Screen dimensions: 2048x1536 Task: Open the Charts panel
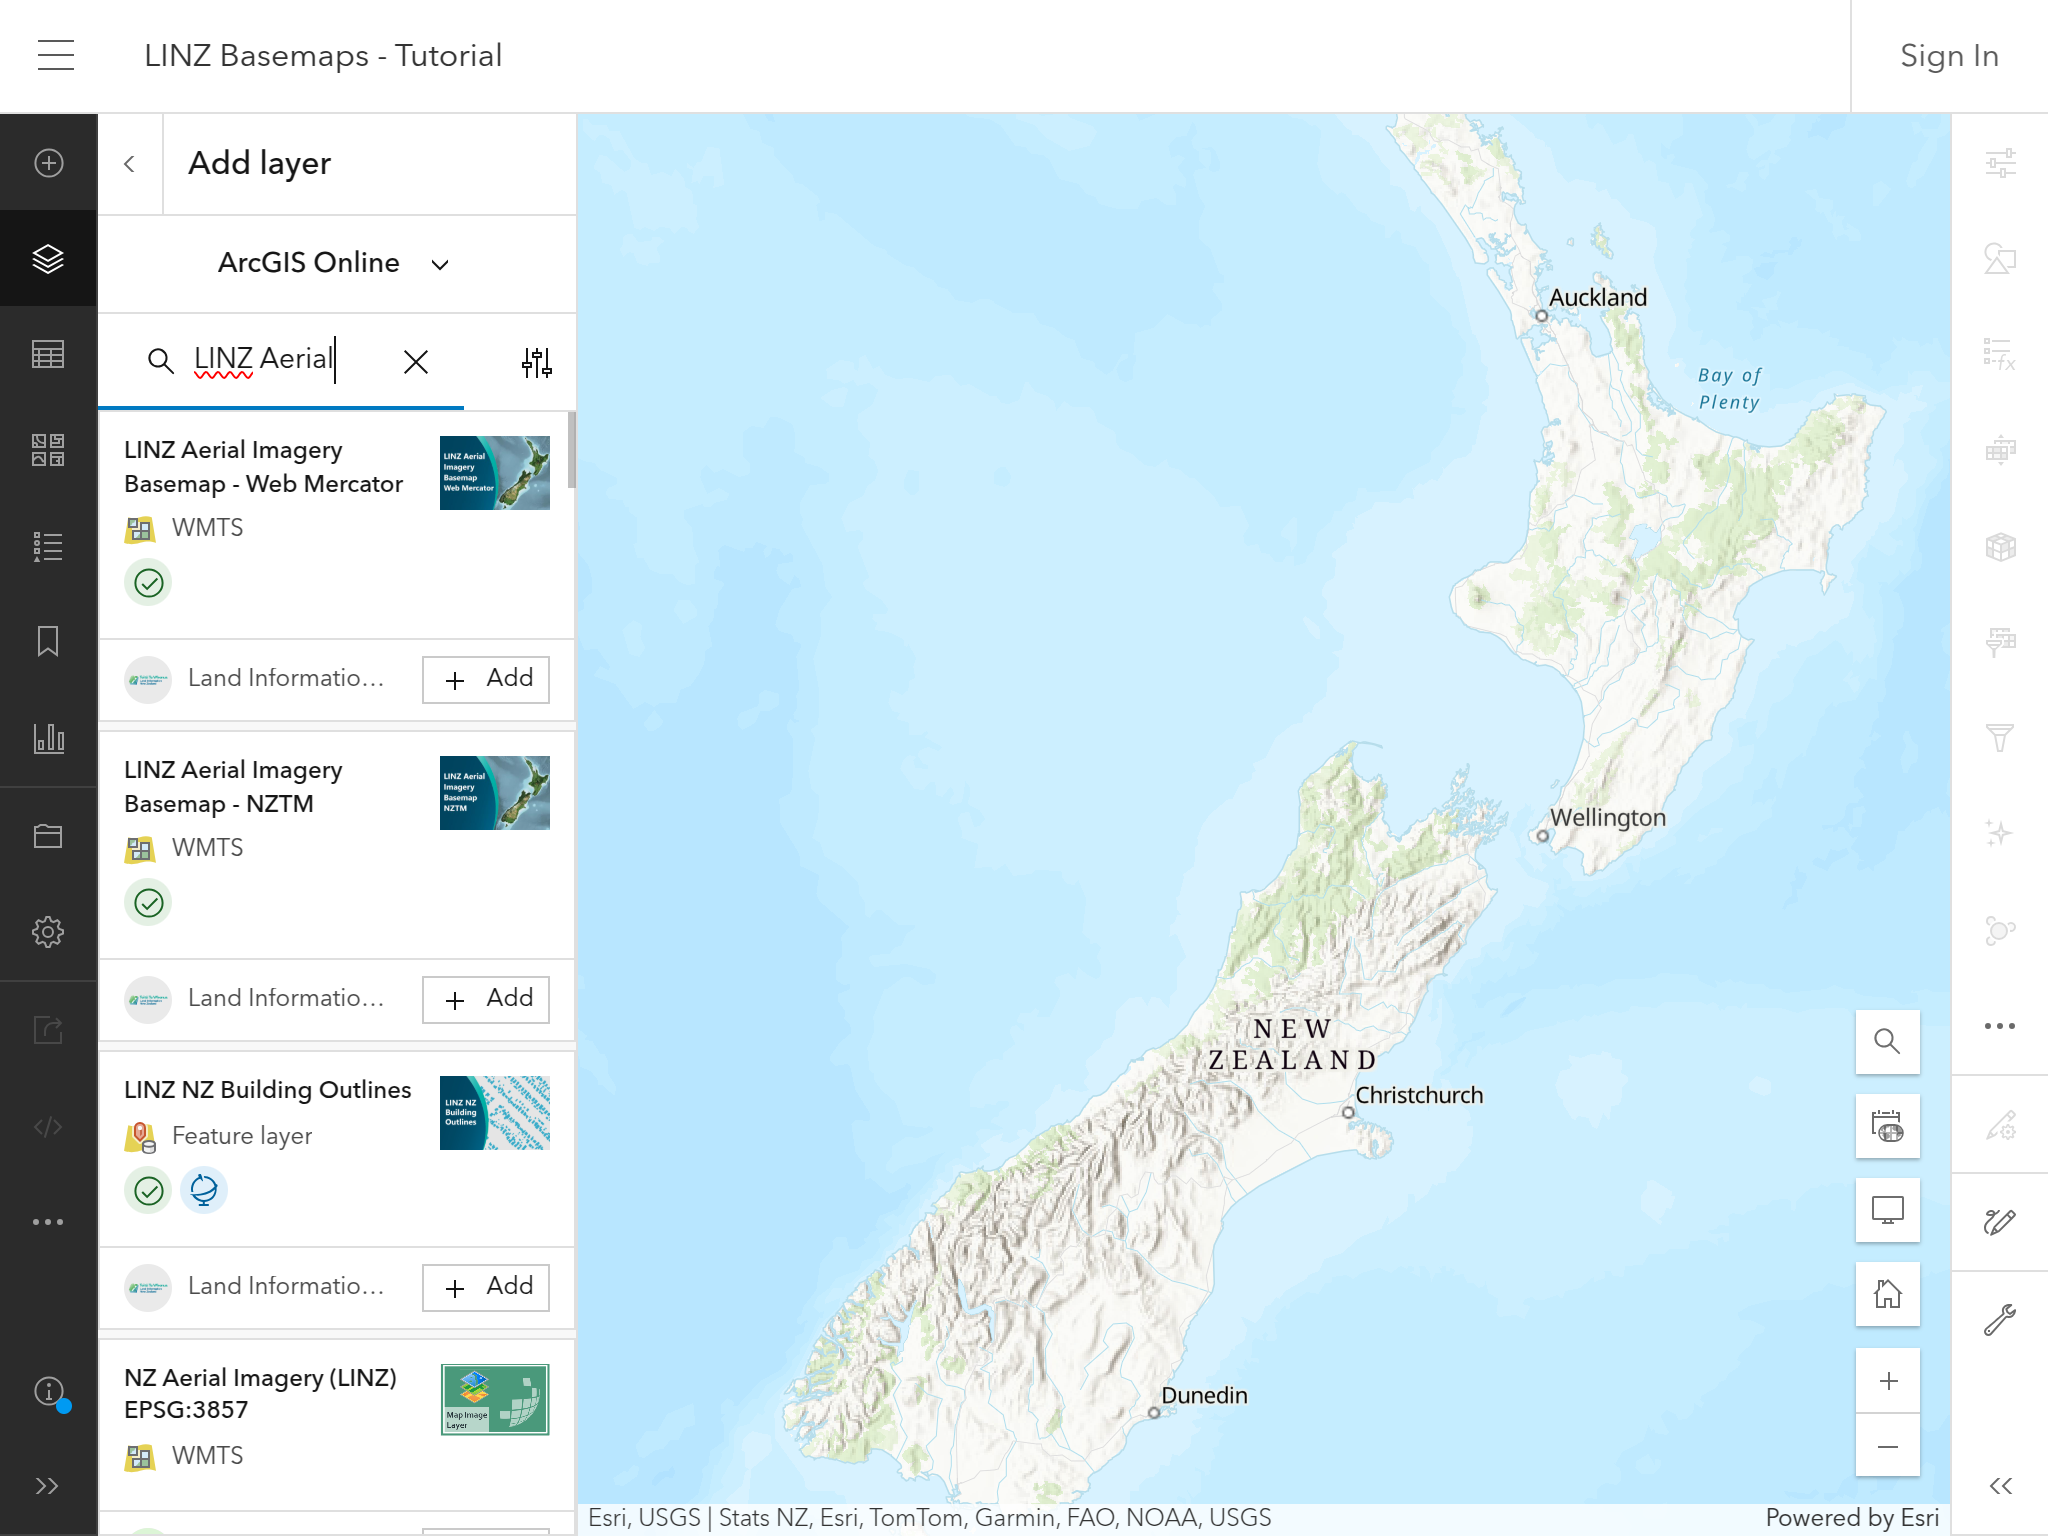pos(49,738)
